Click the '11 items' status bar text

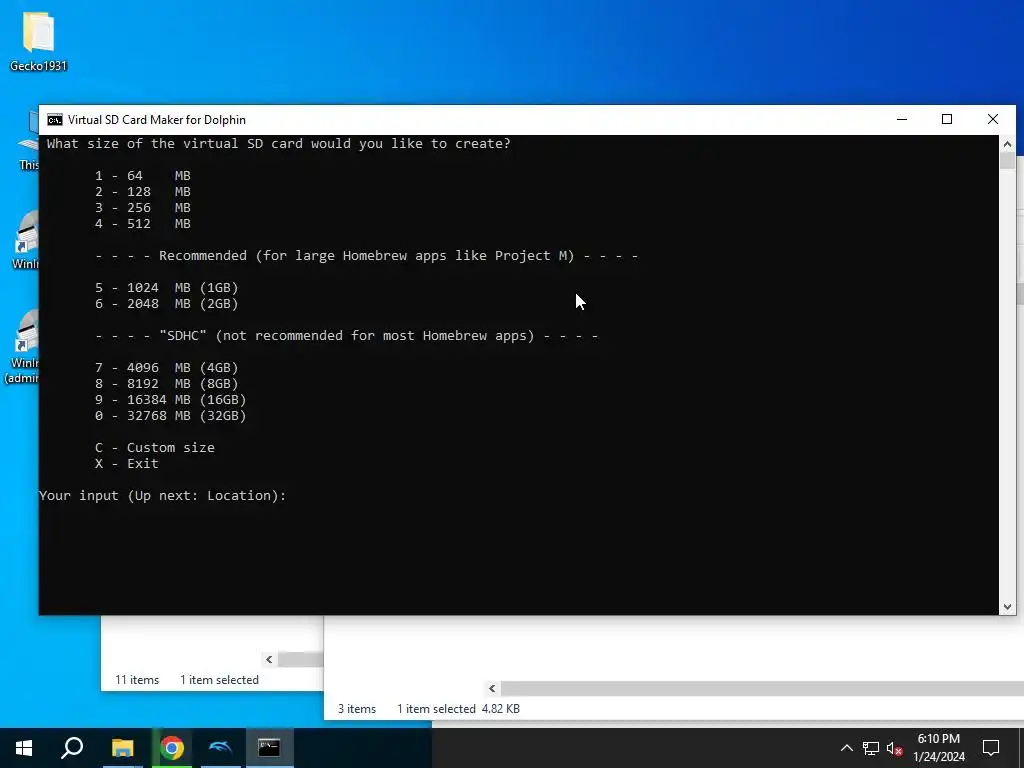pos(137,680)
